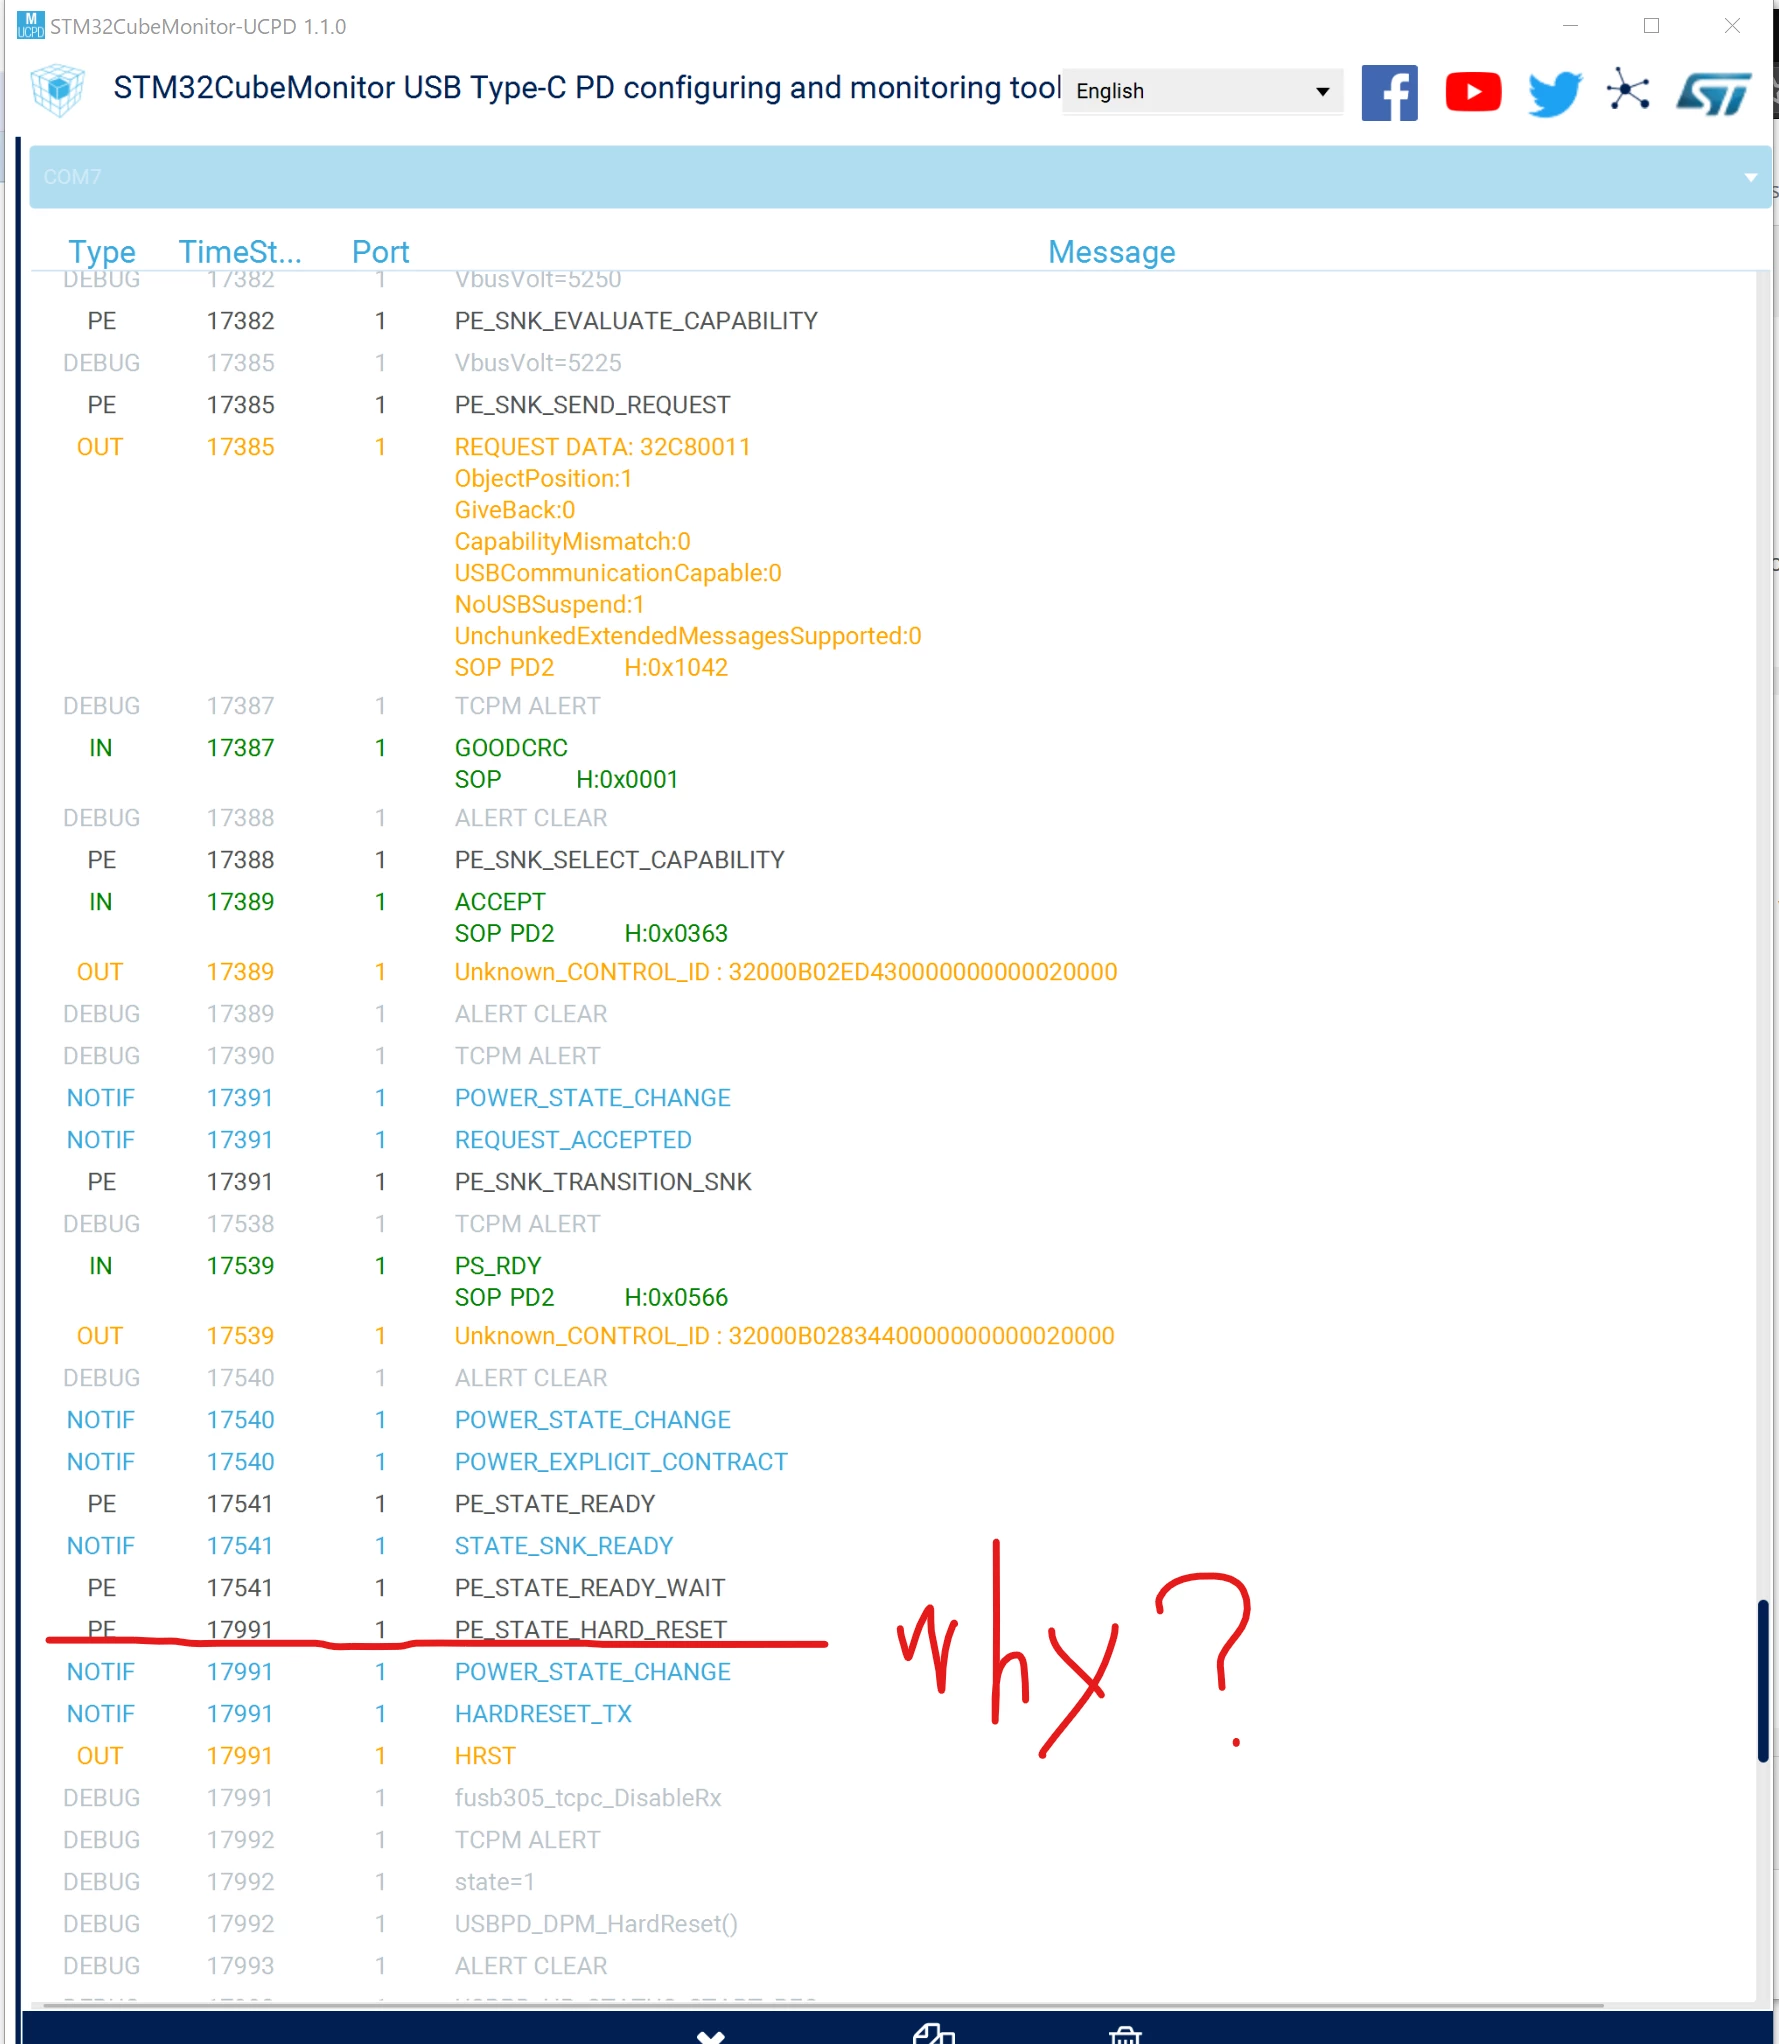This screenshot has width=1779, height=2044.
Task: Click the UCPD app icon in title bar
Action: coord(30,26)
